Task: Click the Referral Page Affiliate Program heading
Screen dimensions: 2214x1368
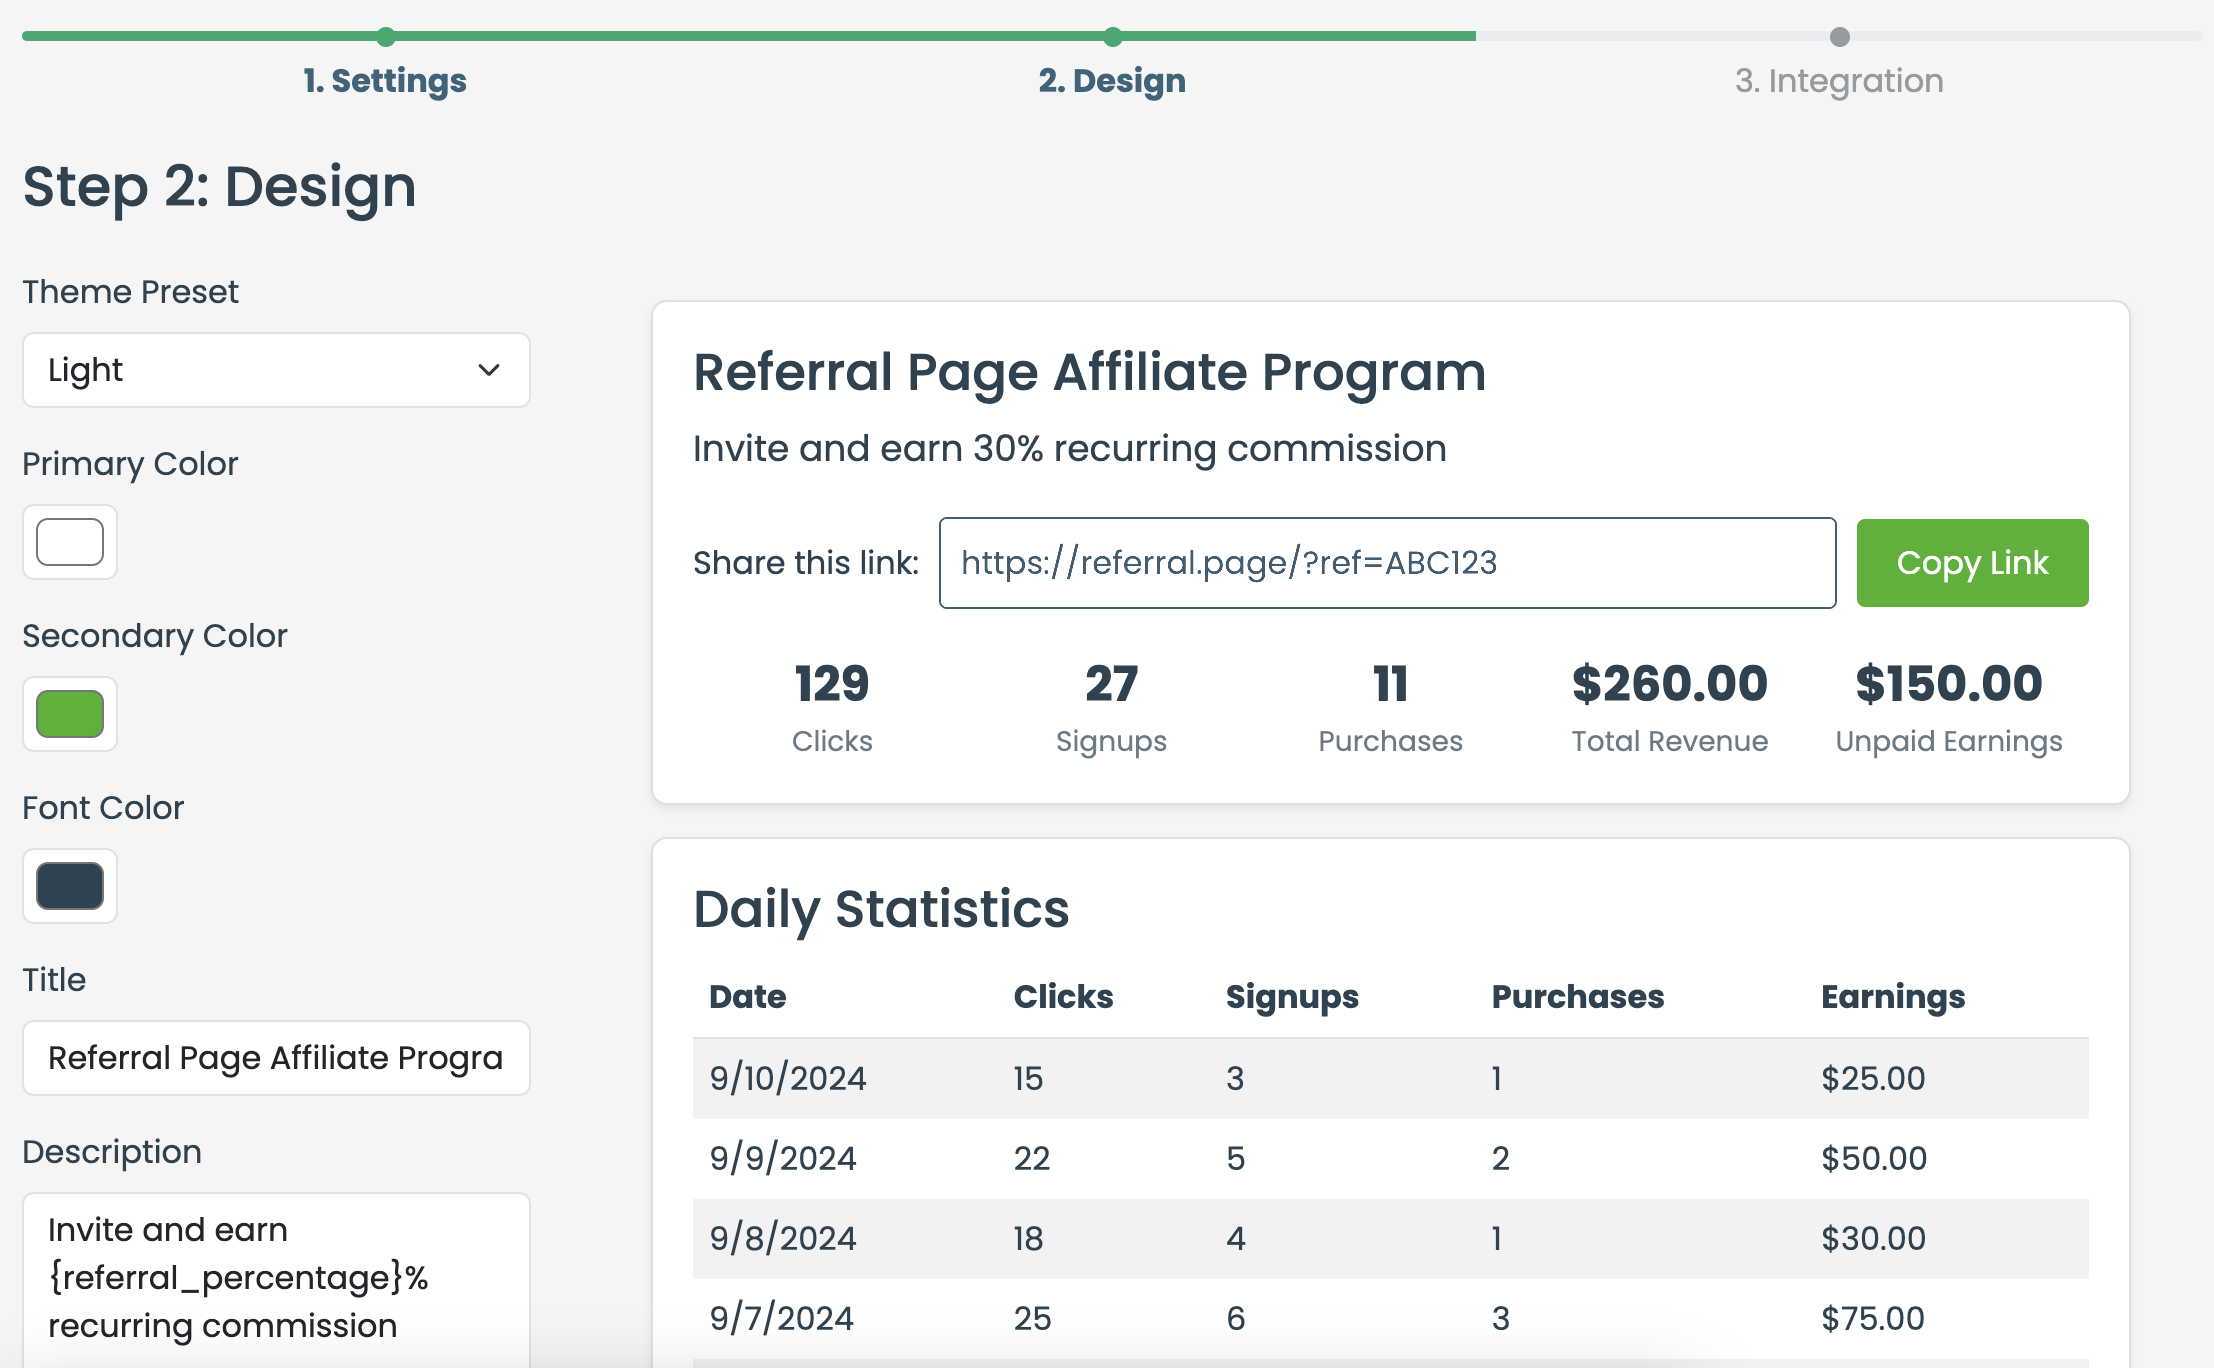Action: (x=1089, y=373)
